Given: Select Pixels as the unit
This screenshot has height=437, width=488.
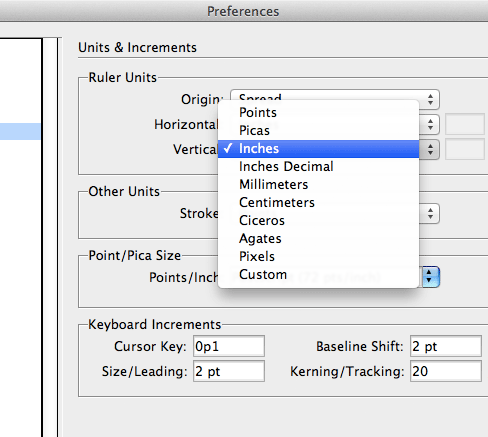Looking at the screenshot, I should tap(318, 257).
